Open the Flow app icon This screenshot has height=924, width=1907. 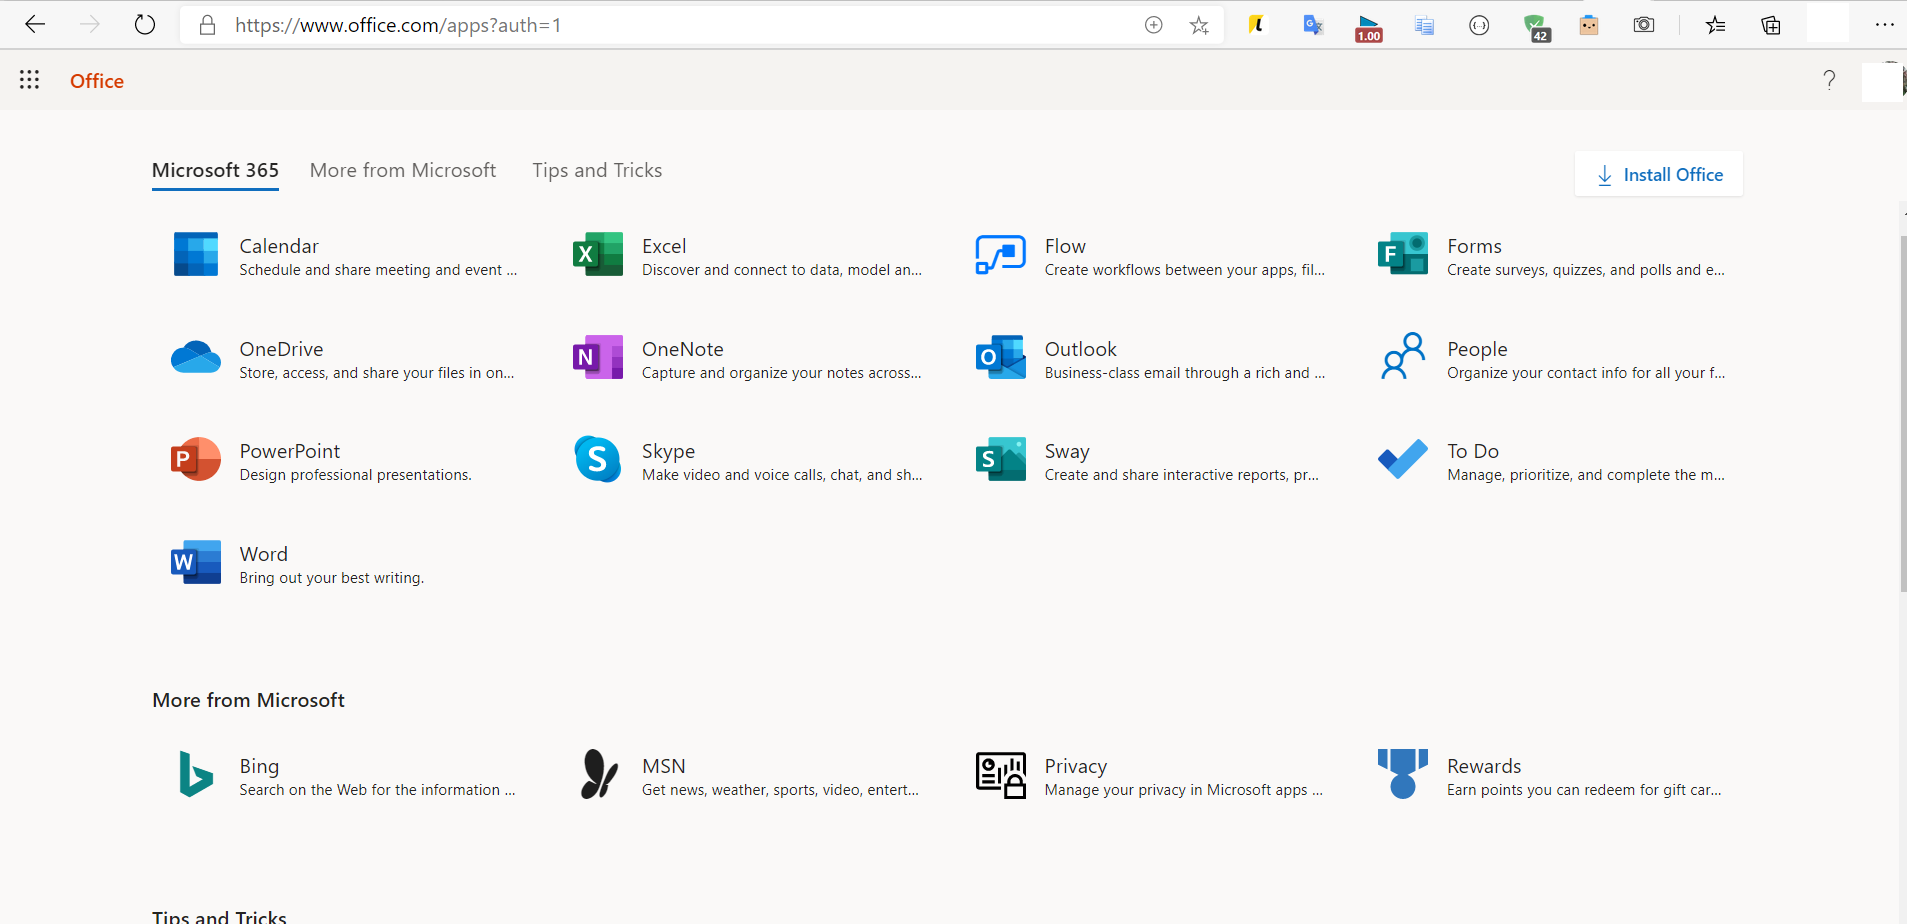coord(1000,254)
